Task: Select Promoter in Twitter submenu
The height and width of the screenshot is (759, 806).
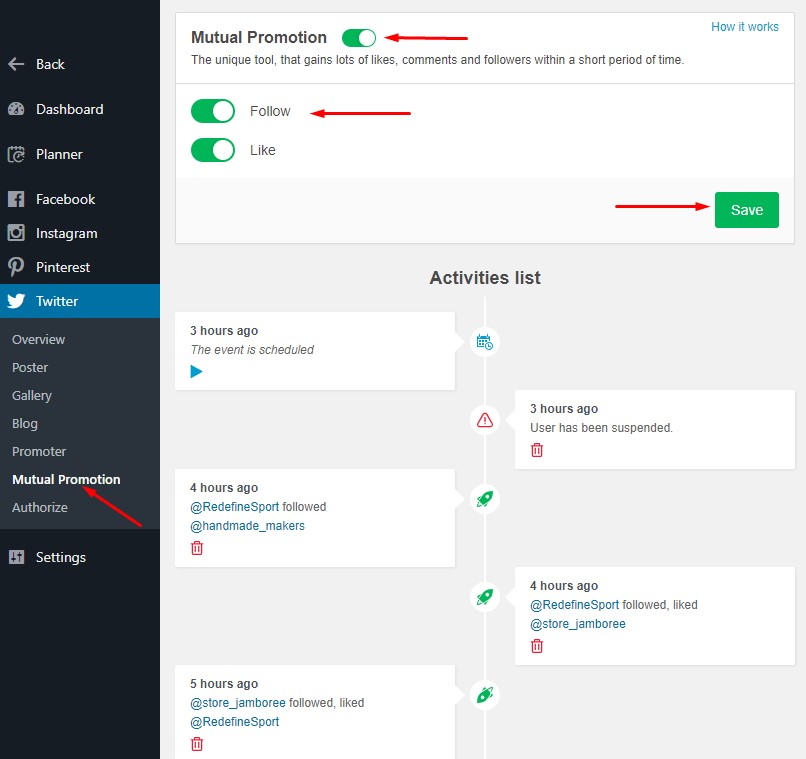Action: click(39, 451)
